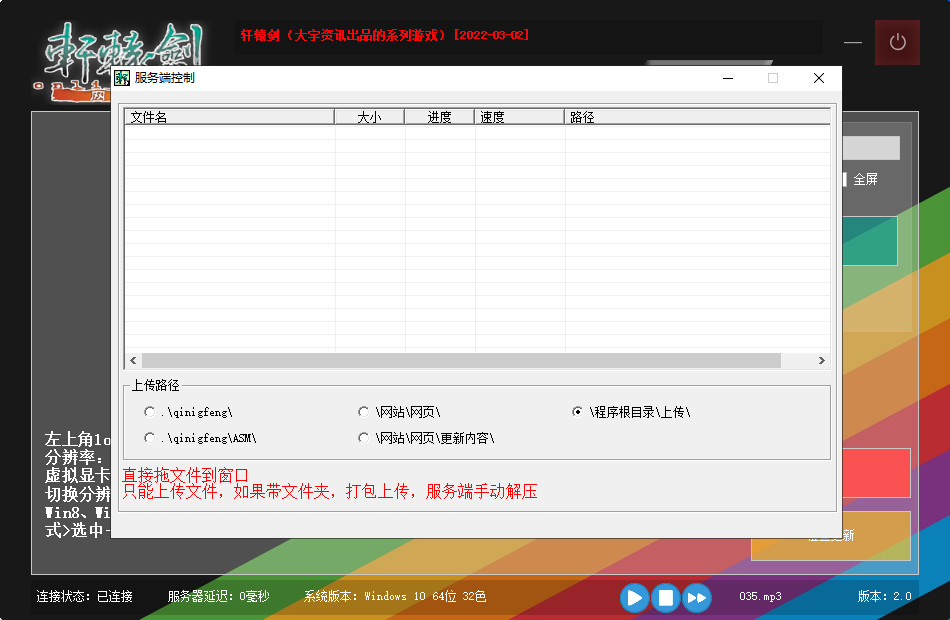Click the file list's right scroll arrow
Viewport: 950px width, 620px height.
[x=822, y=361]
